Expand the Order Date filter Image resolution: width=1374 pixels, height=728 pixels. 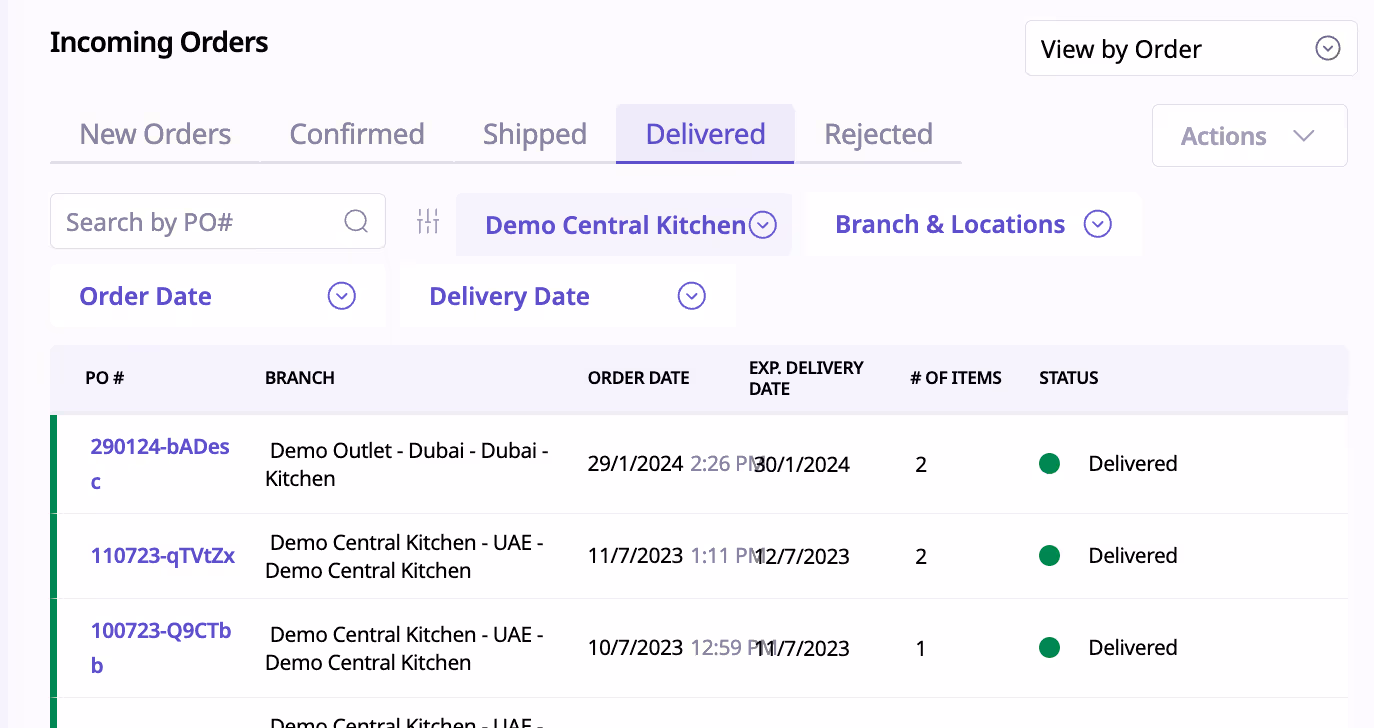tap(341, 296)
